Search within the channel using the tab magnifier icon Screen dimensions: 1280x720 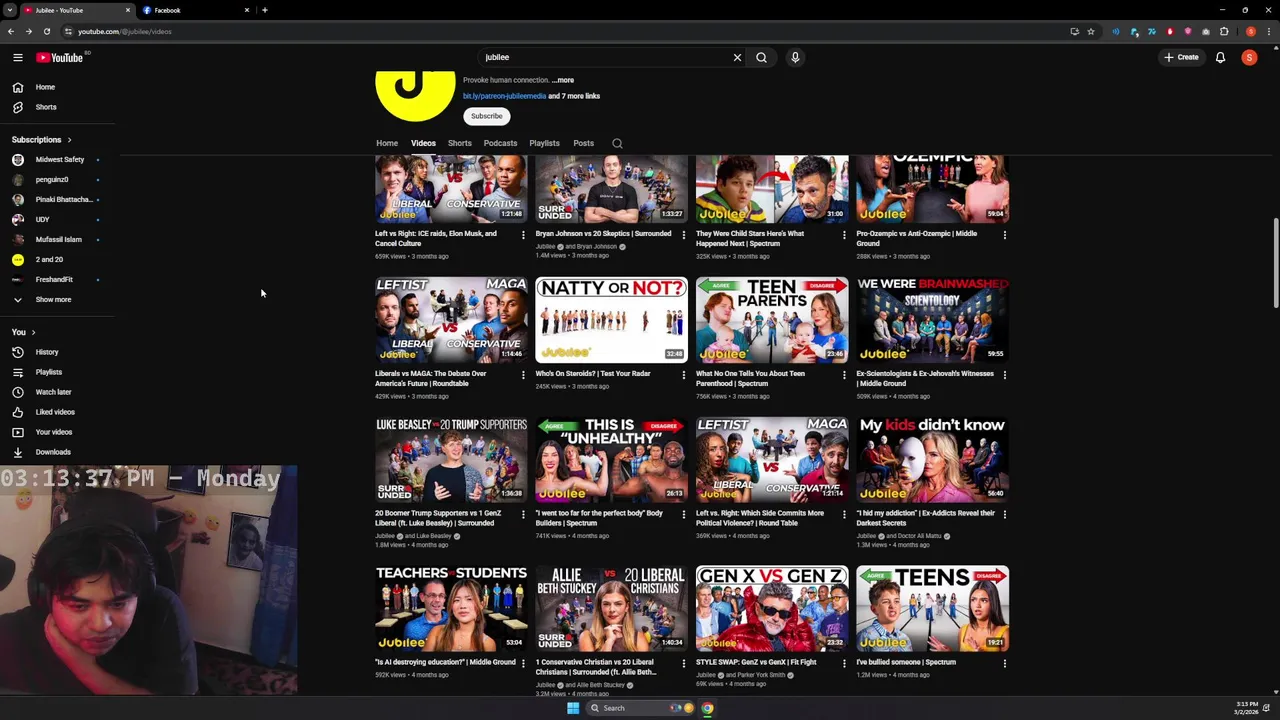[x=617, y=143]
